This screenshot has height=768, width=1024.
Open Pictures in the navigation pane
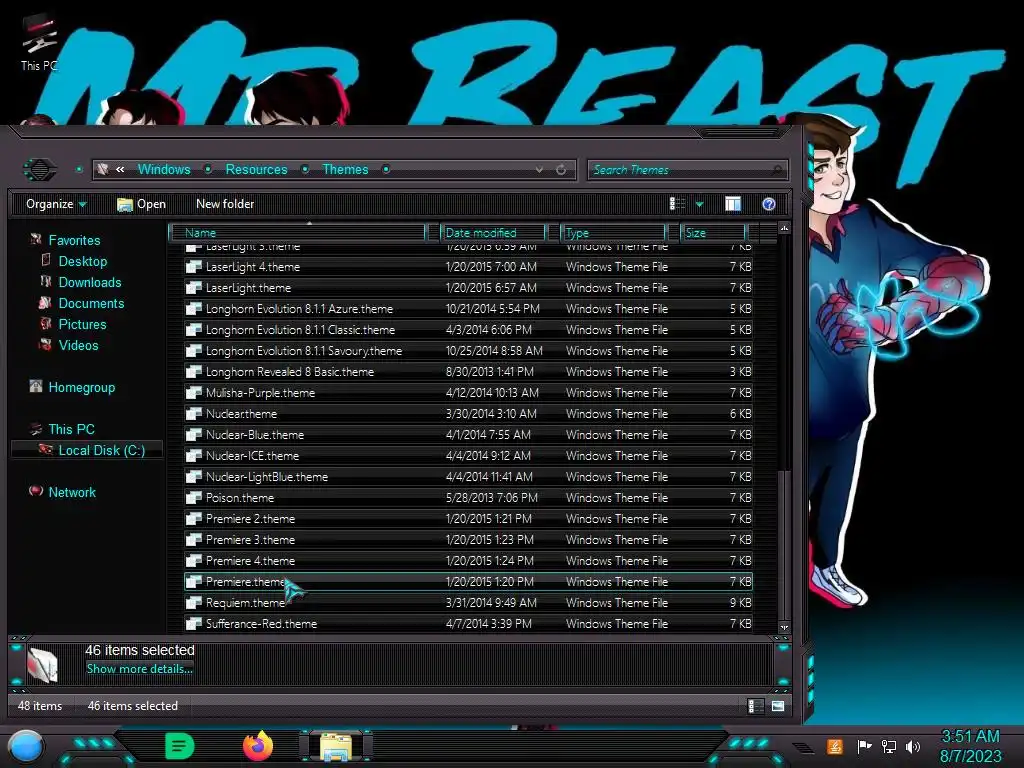(x=82, y=324)
